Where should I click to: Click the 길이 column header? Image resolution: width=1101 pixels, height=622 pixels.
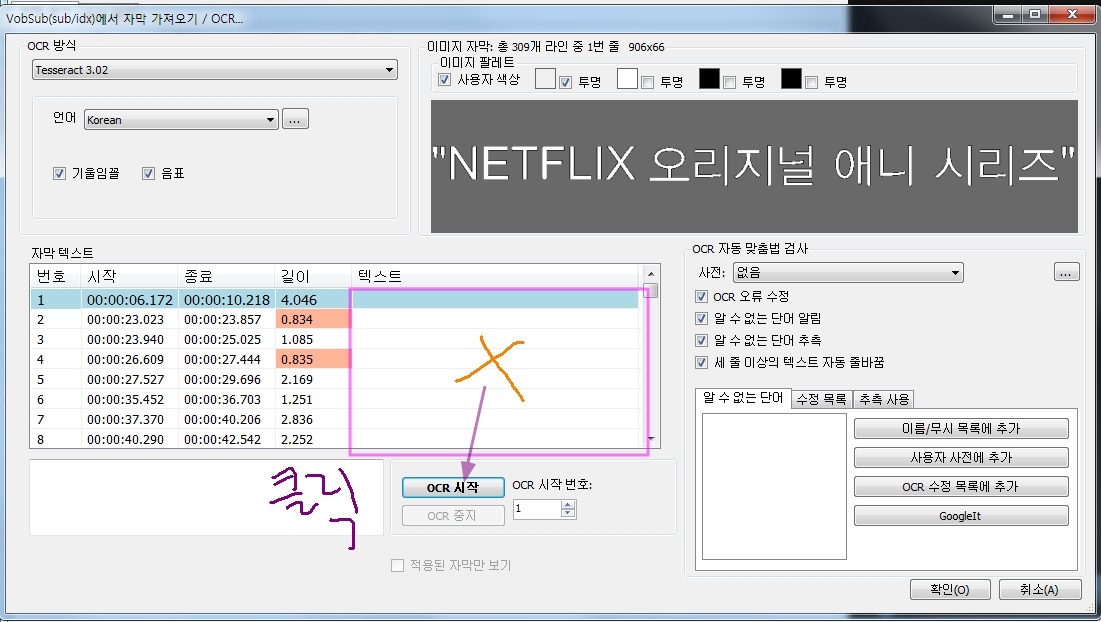coord(312,277)
